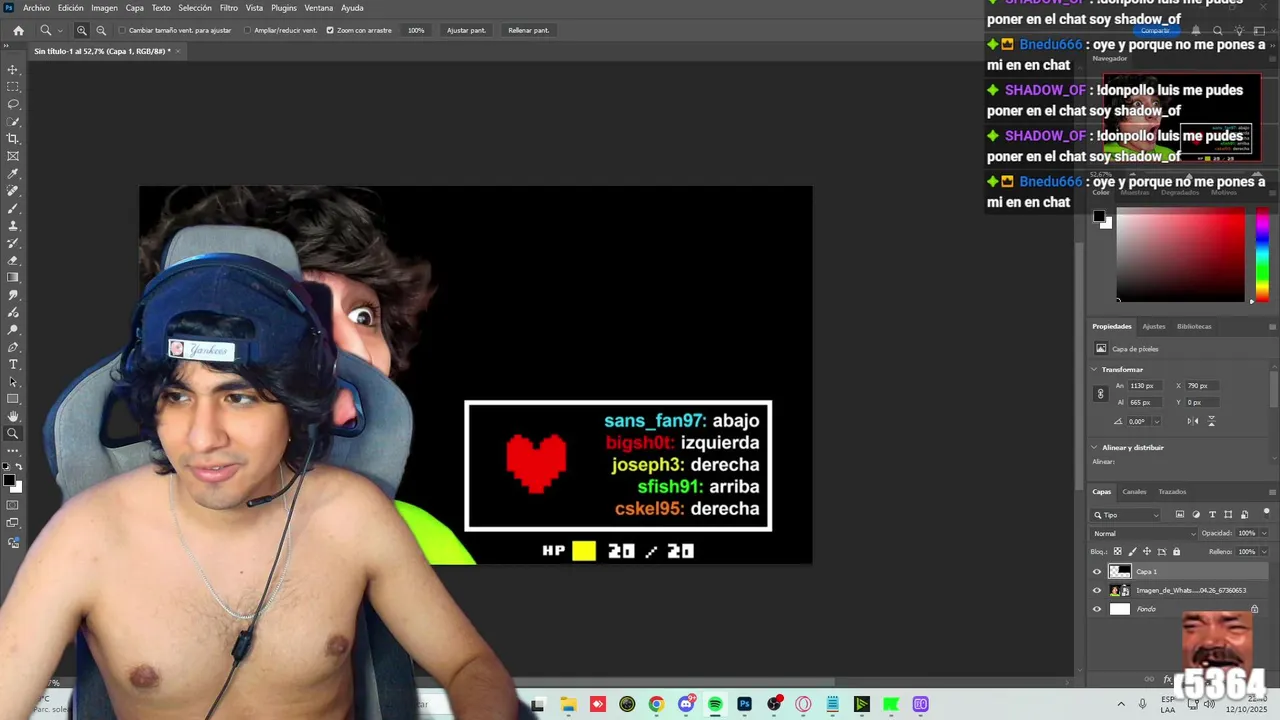Select the Brush tool
This screenshot has height=720, width=1280.
pos(13,208)
